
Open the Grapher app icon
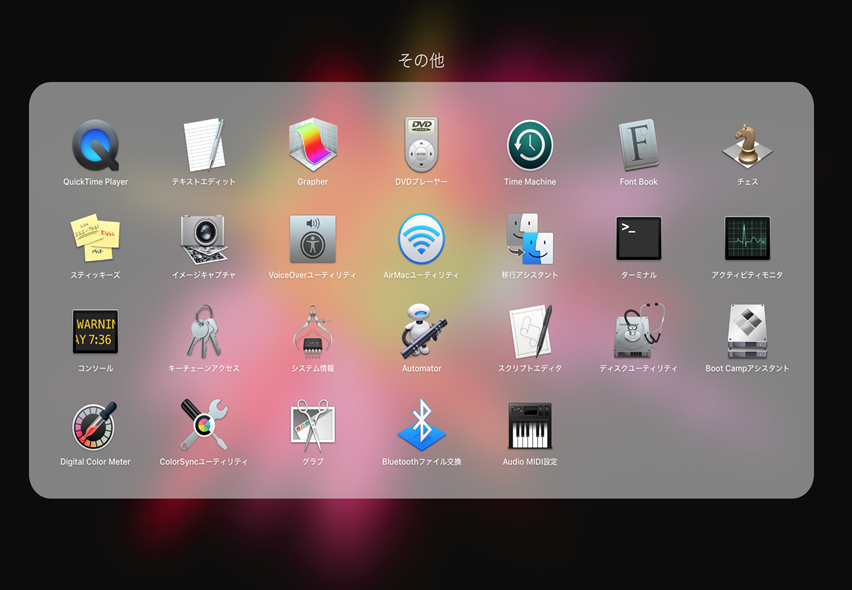(x=312, y=145)
